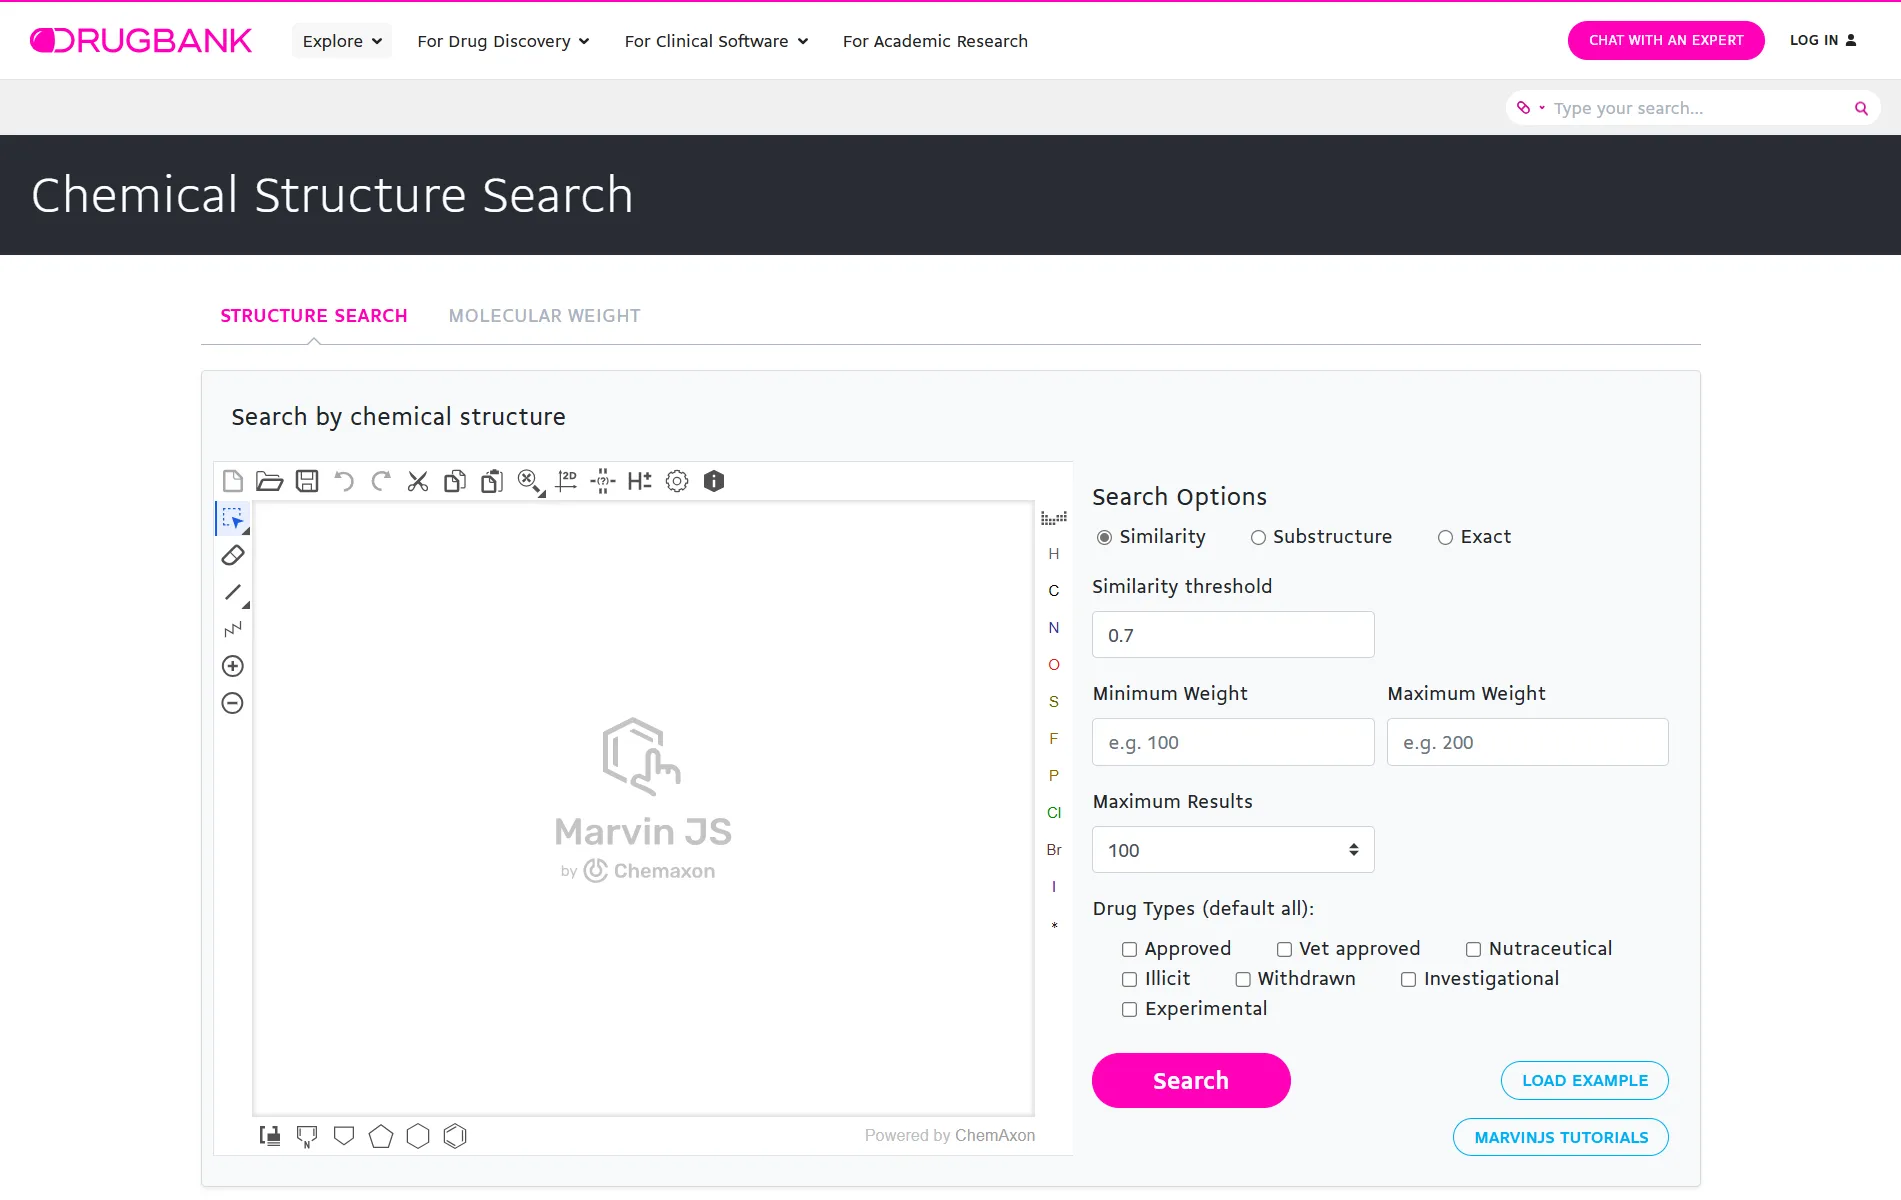Select the benzene ring template
Viewport: 1901px width, 1200px height.
pos(455,1136)
